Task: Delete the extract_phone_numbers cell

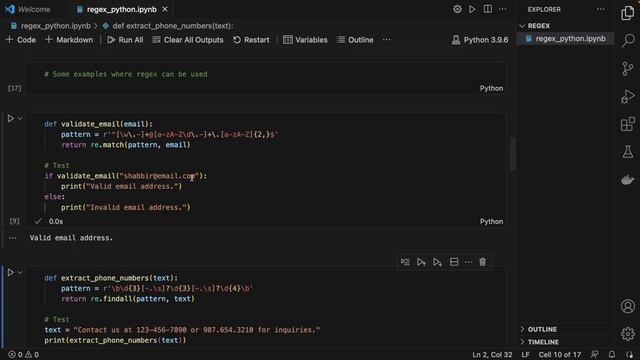Action: (x=482, y=262)
